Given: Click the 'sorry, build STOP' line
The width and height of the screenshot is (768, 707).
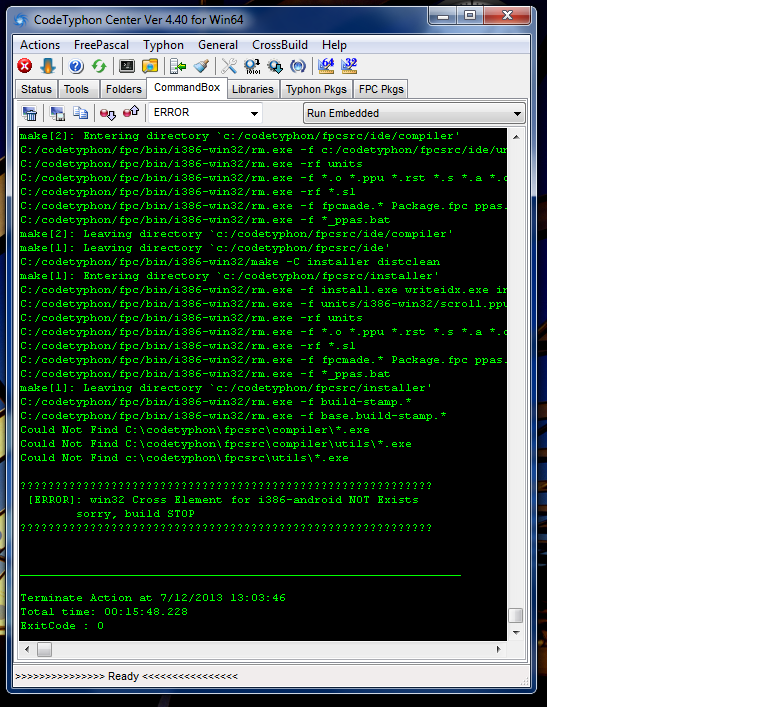Looking at the screenshot, I should point(135,513).
